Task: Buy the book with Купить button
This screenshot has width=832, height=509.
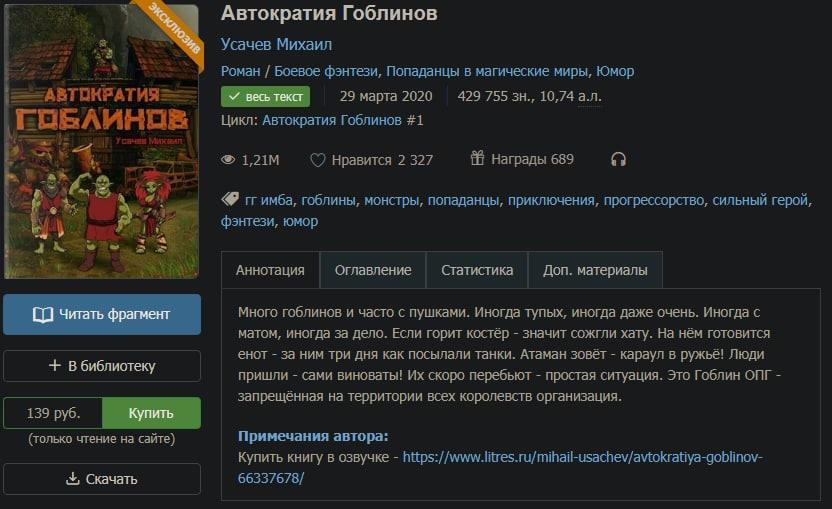Action: coord(151,413)
